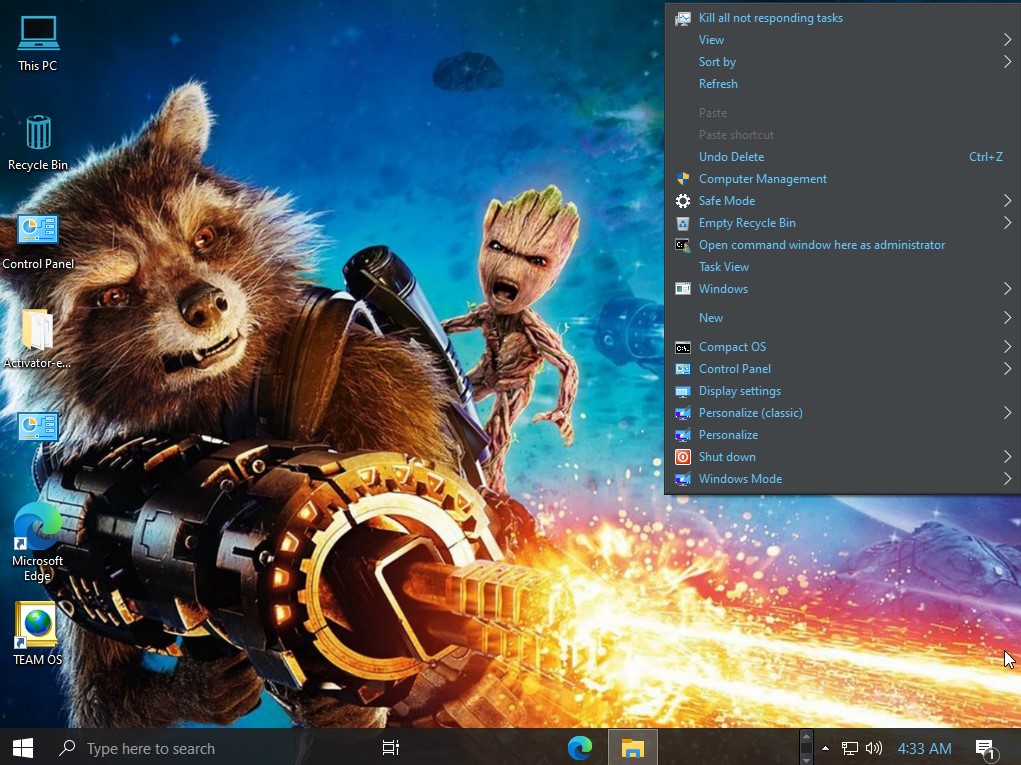Expand the Shut down submenu arrow
This screenshot has width=1021, height=765.
(x=1007, y=457)
